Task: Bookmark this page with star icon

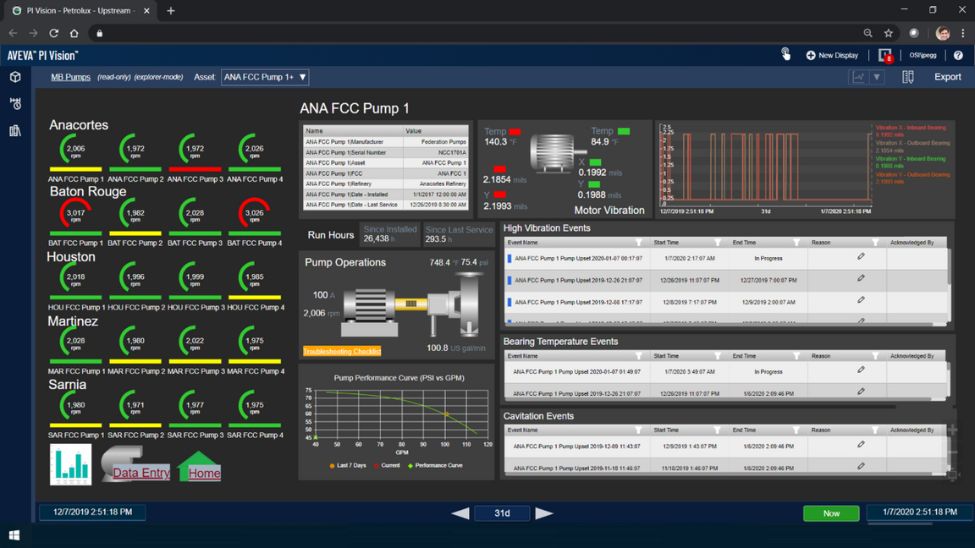Action: [x=889, y=33]
